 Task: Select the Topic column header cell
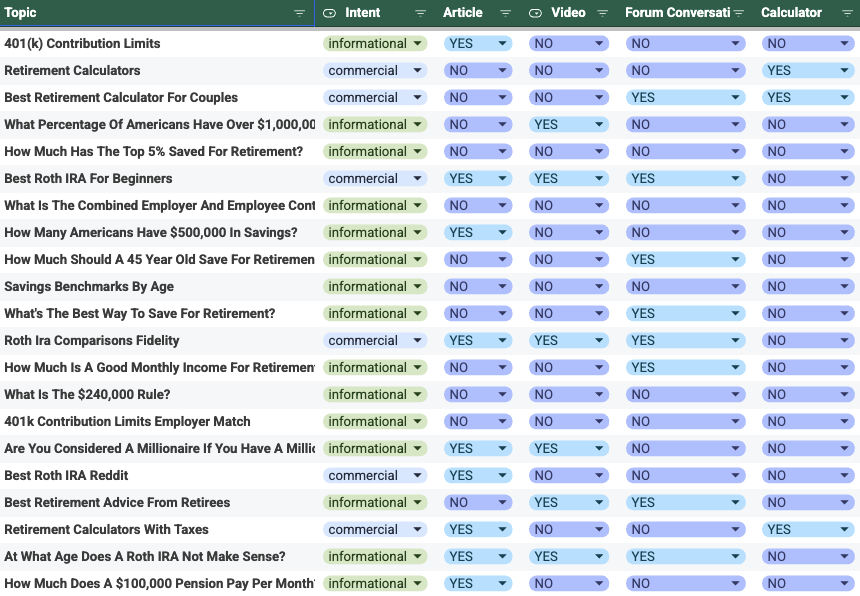point(150,13)
